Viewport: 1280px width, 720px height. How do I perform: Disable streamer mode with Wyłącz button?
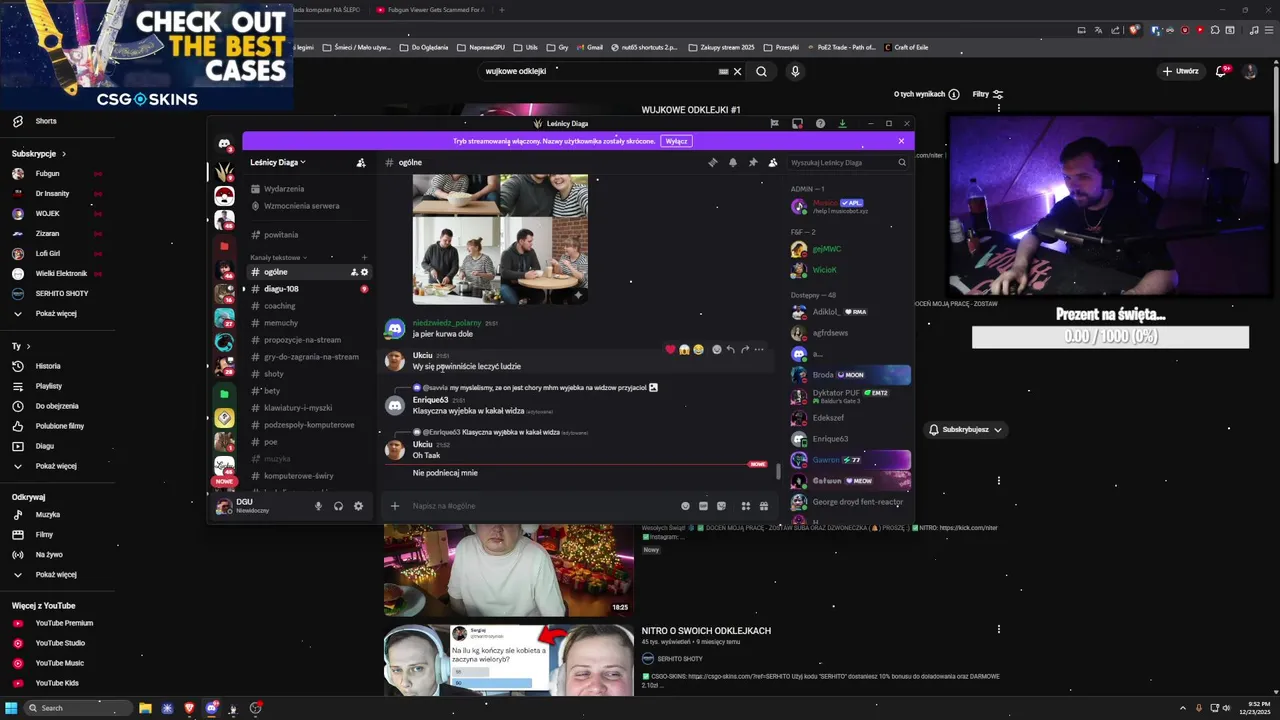676,141
